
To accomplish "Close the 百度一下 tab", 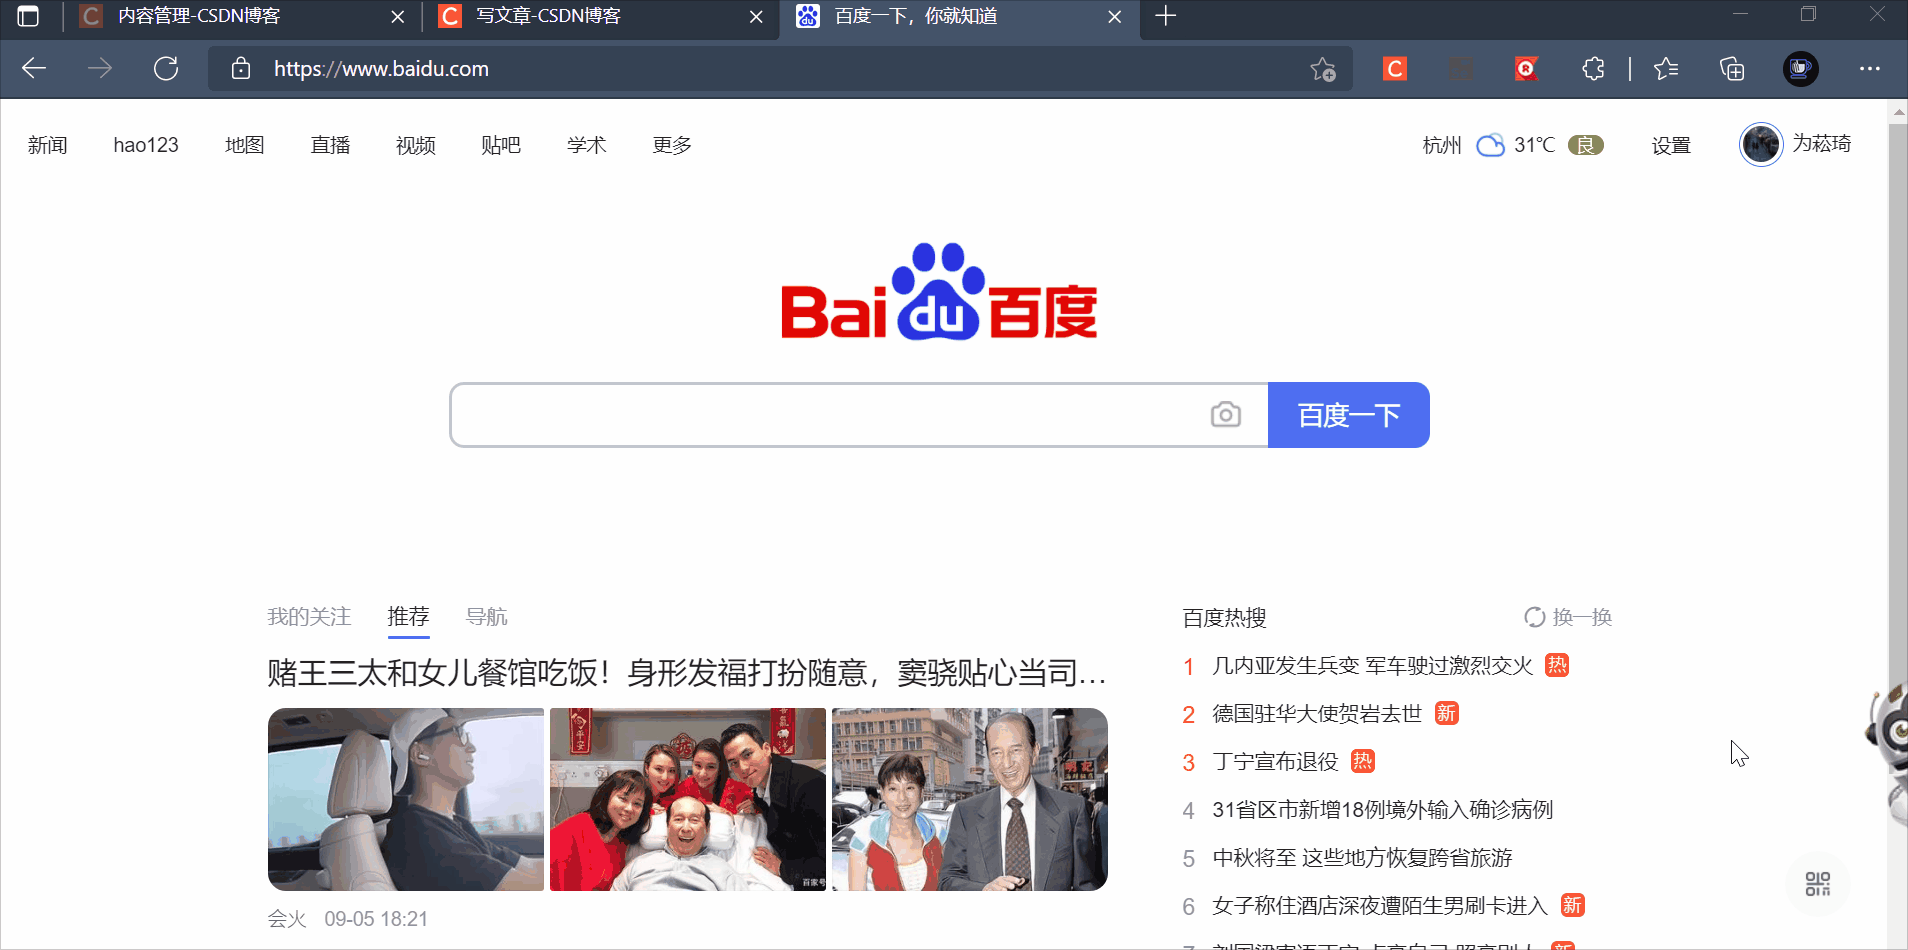I will tap(1115, 17).
